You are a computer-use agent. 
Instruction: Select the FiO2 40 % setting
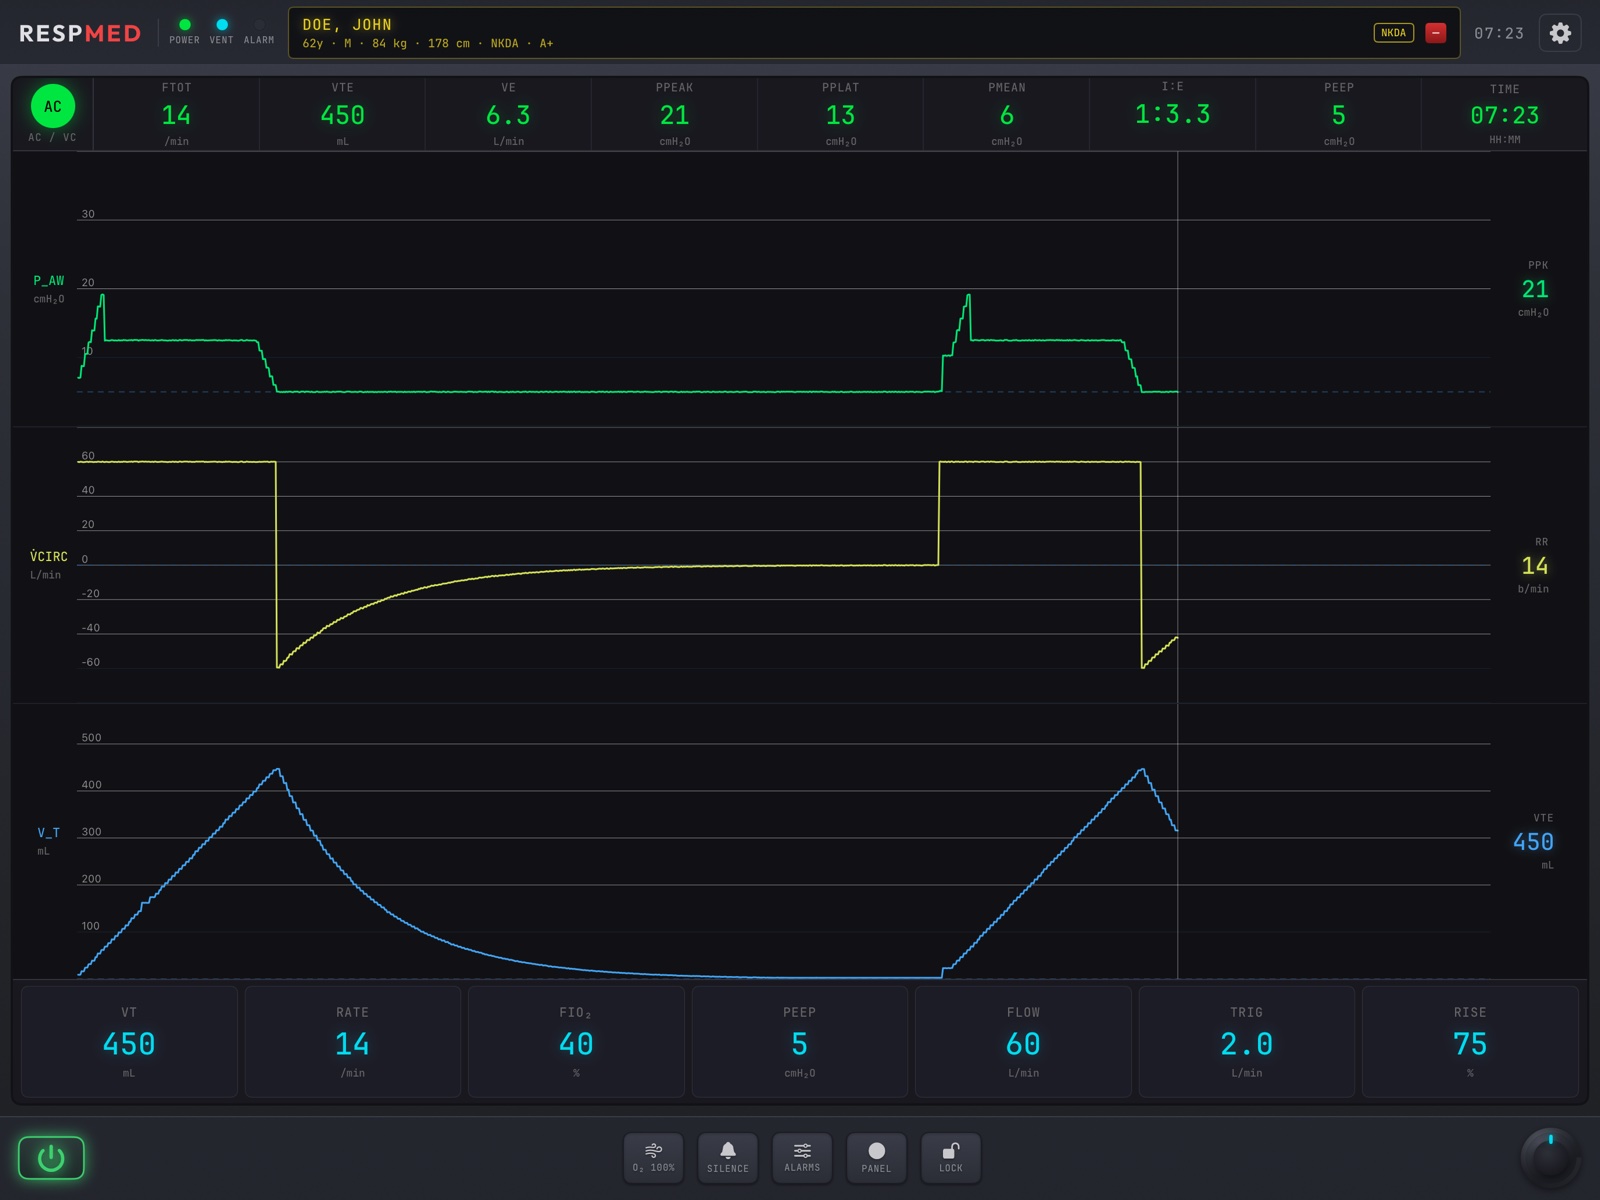[576, 1042]
